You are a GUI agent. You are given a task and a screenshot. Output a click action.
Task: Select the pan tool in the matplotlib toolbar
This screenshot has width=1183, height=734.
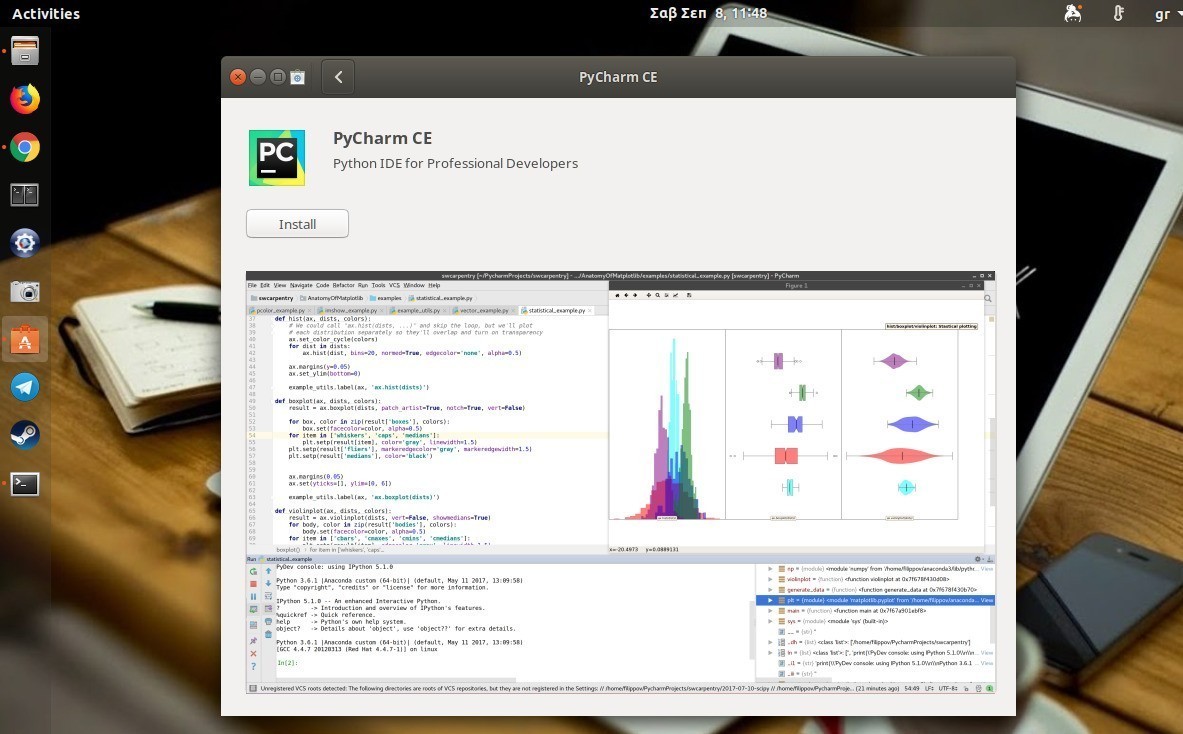(x=648, y=295)
